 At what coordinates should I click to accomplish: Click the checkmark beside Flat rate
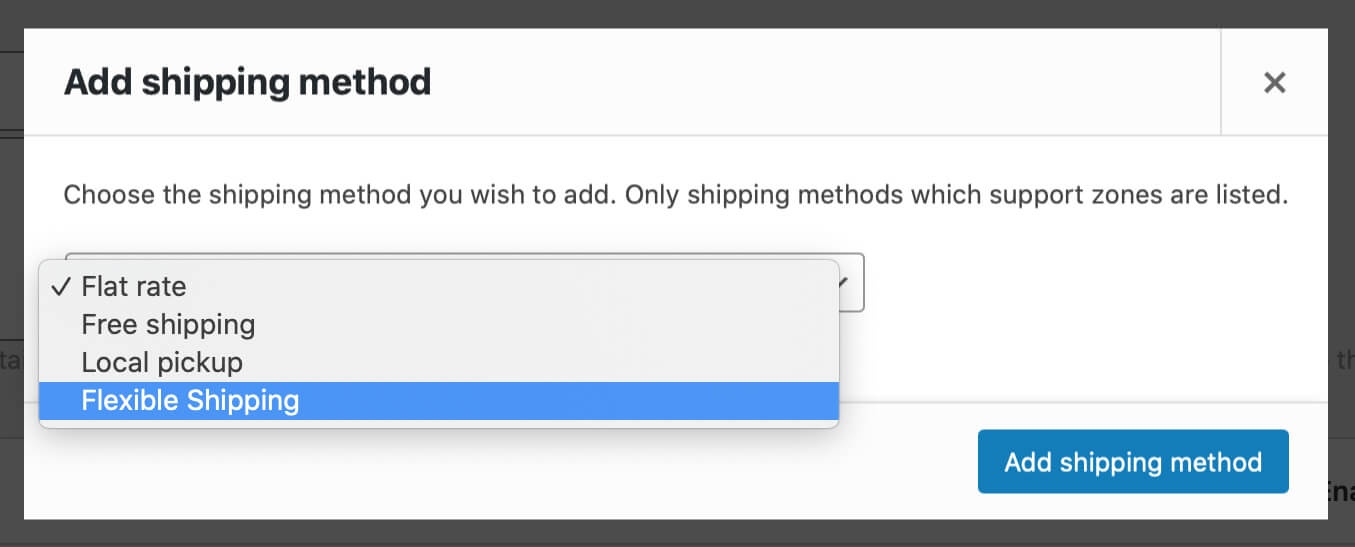point(61,287)
